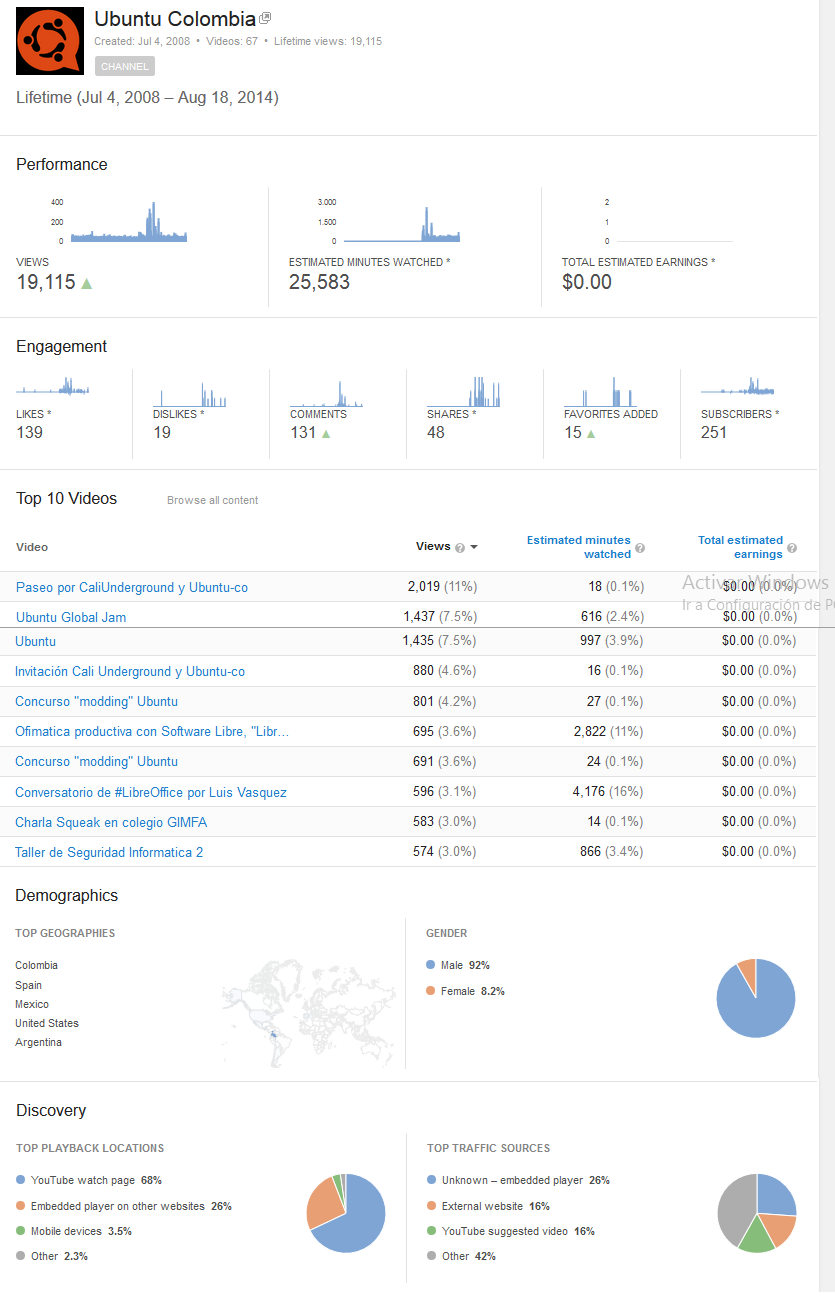Click the DISLIKES count 19
The height and width of the screenshot is (1297, 835).
point(162,432)
